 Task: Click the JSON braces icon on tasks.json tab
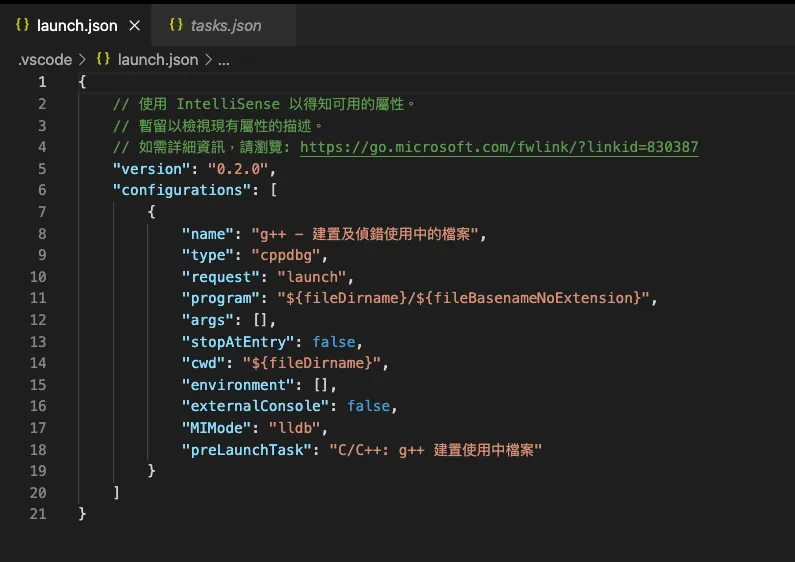pyautogui.click(x=176, y=25)
